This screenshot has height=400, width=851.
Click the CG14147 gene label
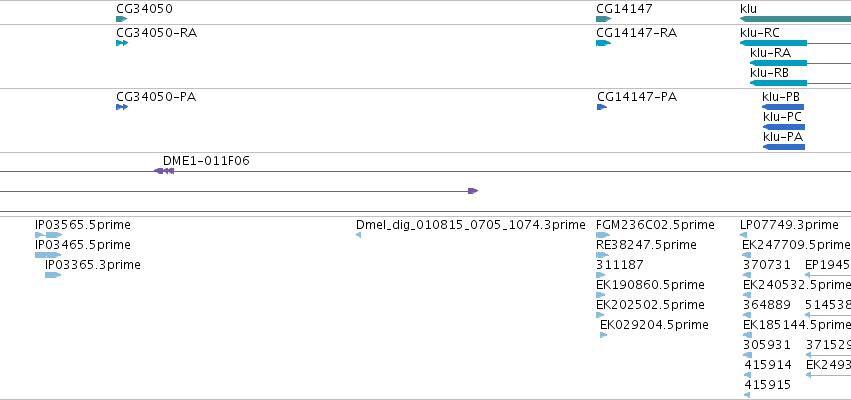pyautogui.click(x=624, y=9)
